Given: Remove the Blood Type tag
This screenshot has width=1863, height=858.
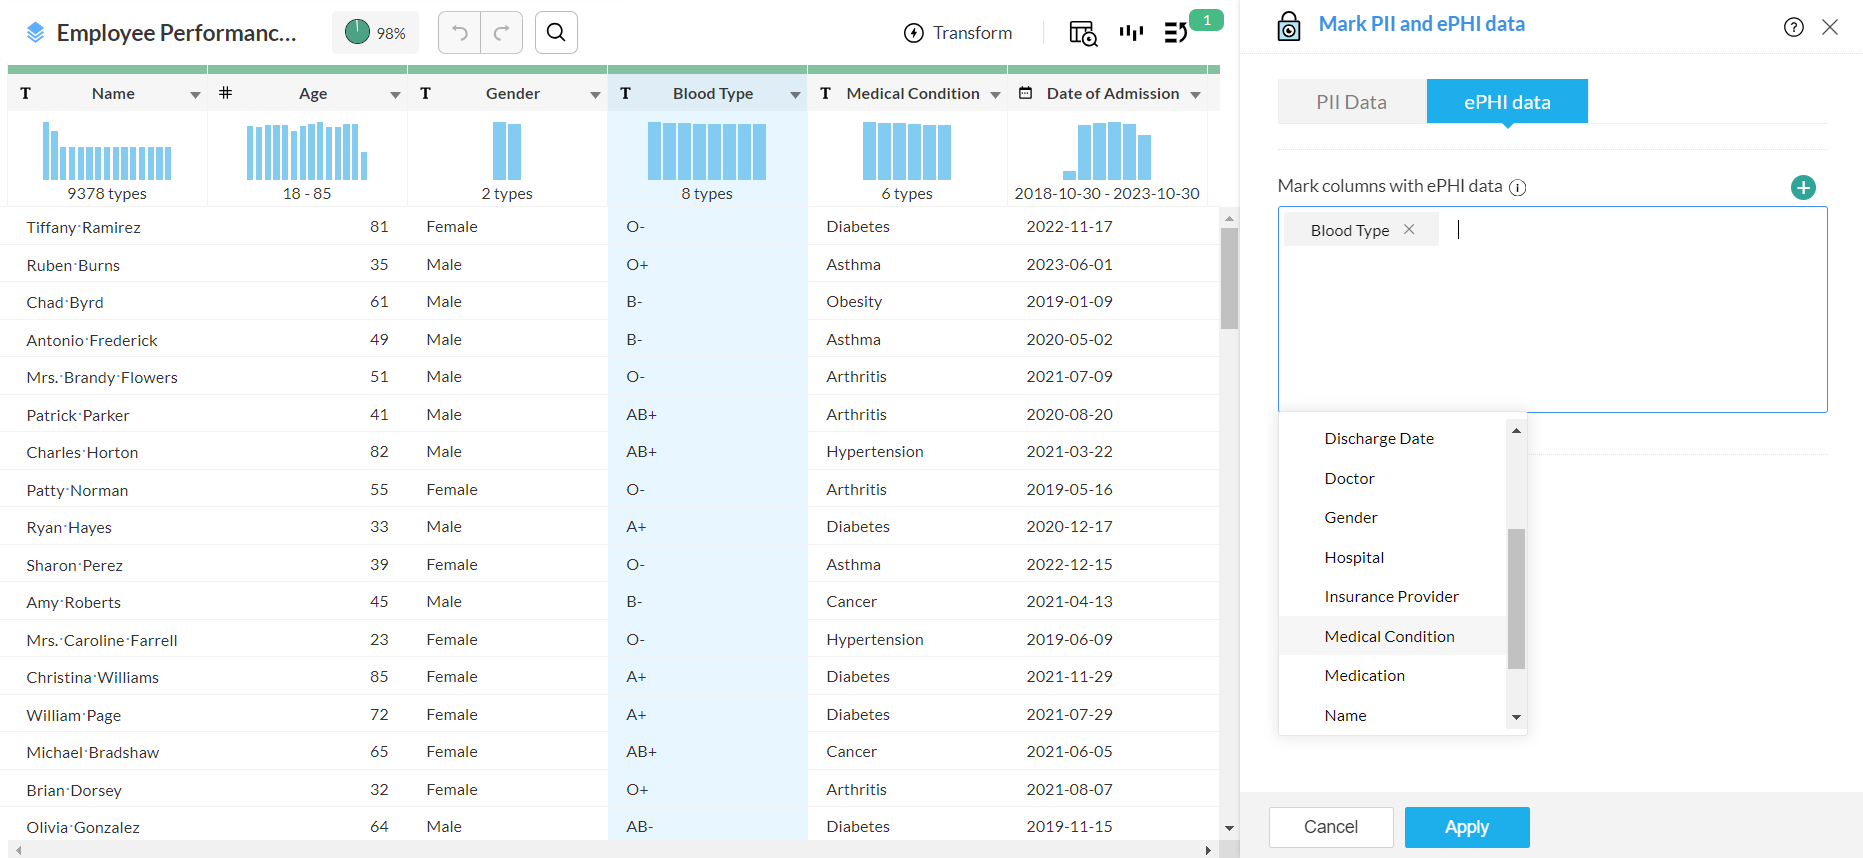Looking at the screenshot, I should click(1409, 230).
